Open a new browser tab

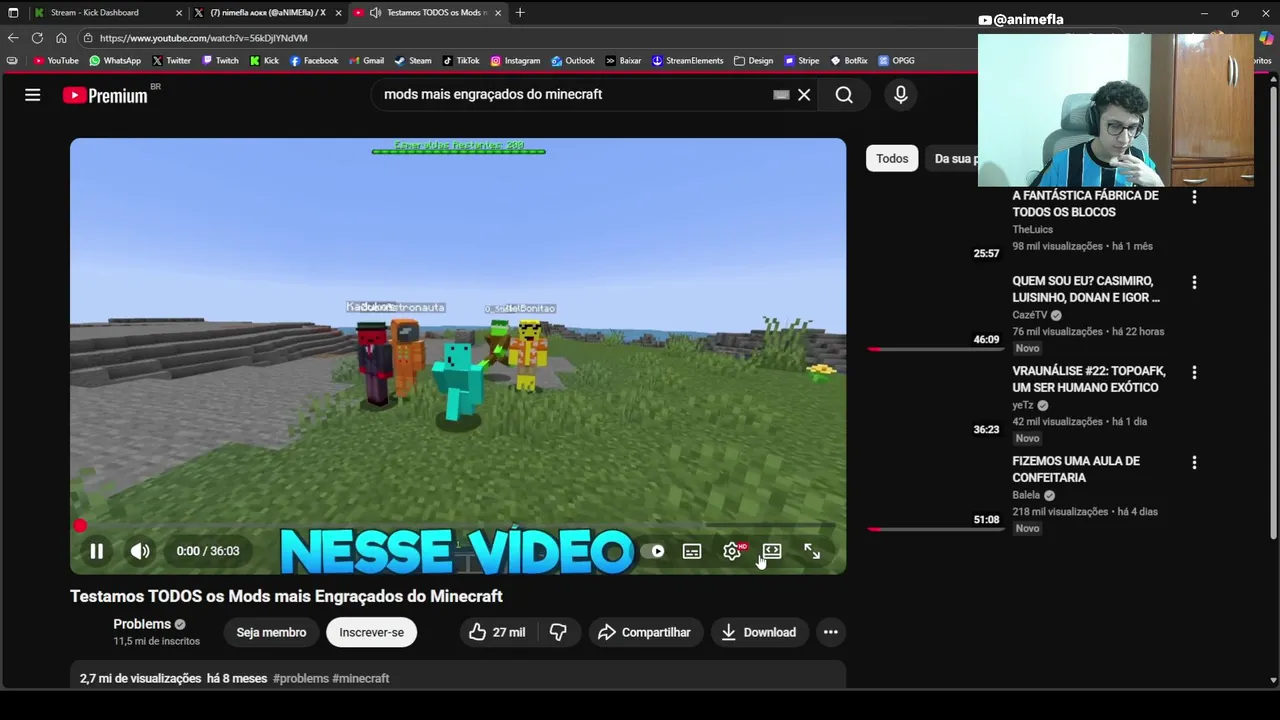coord(520,13)
